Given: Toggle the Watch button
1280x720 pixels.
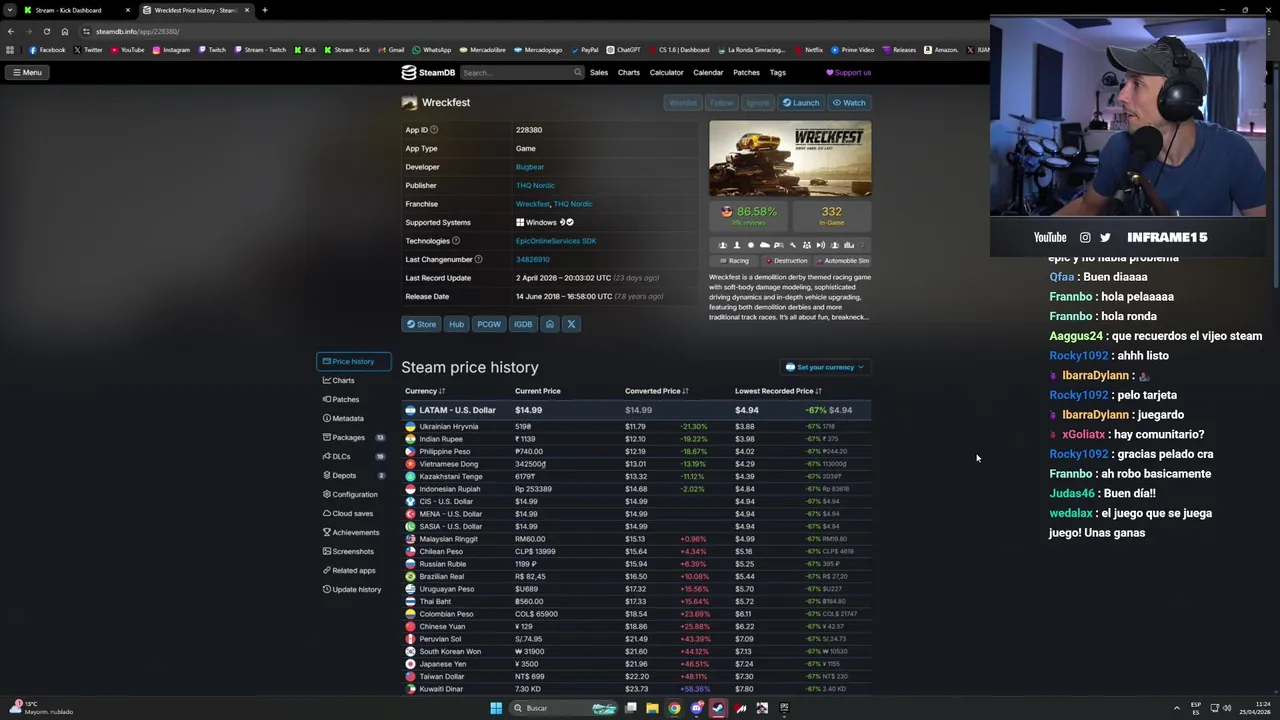Looking at the screenshot, I should (x=849, y=102).
